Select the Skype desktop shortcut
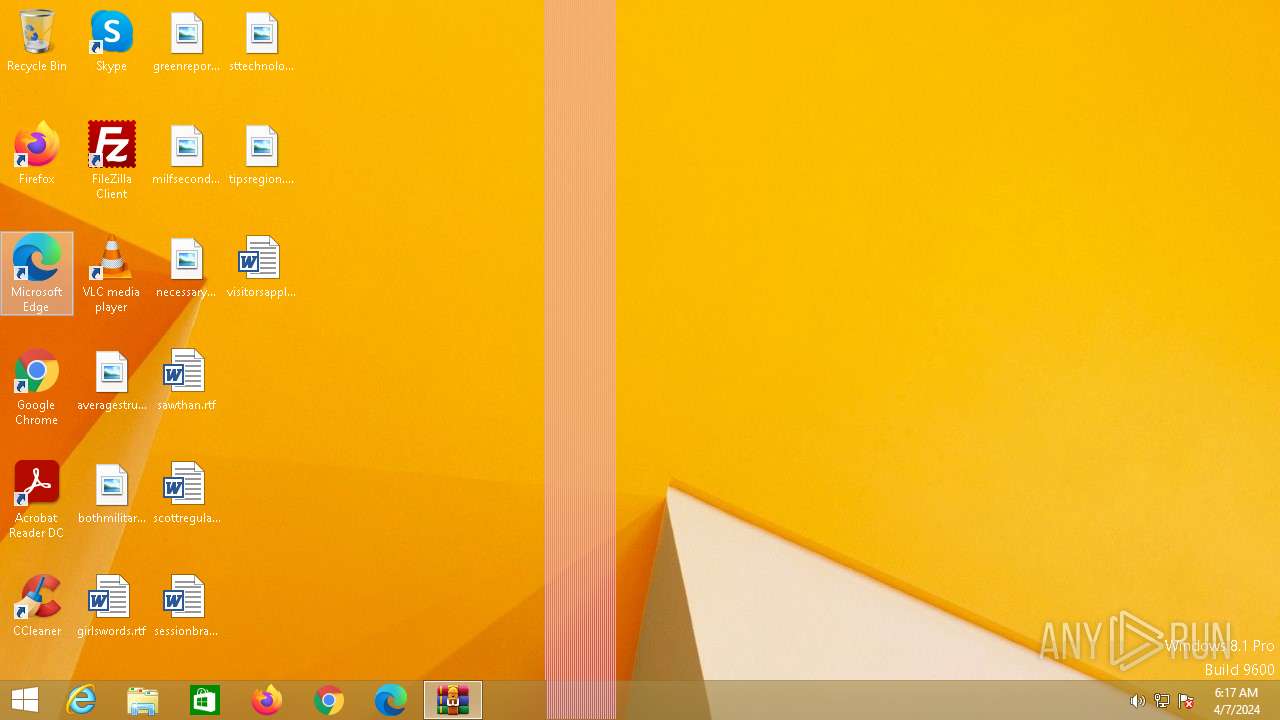Image resolution: width=1280 pixels, height=720 pixels. pyautogui.click(x=111, y=41)
